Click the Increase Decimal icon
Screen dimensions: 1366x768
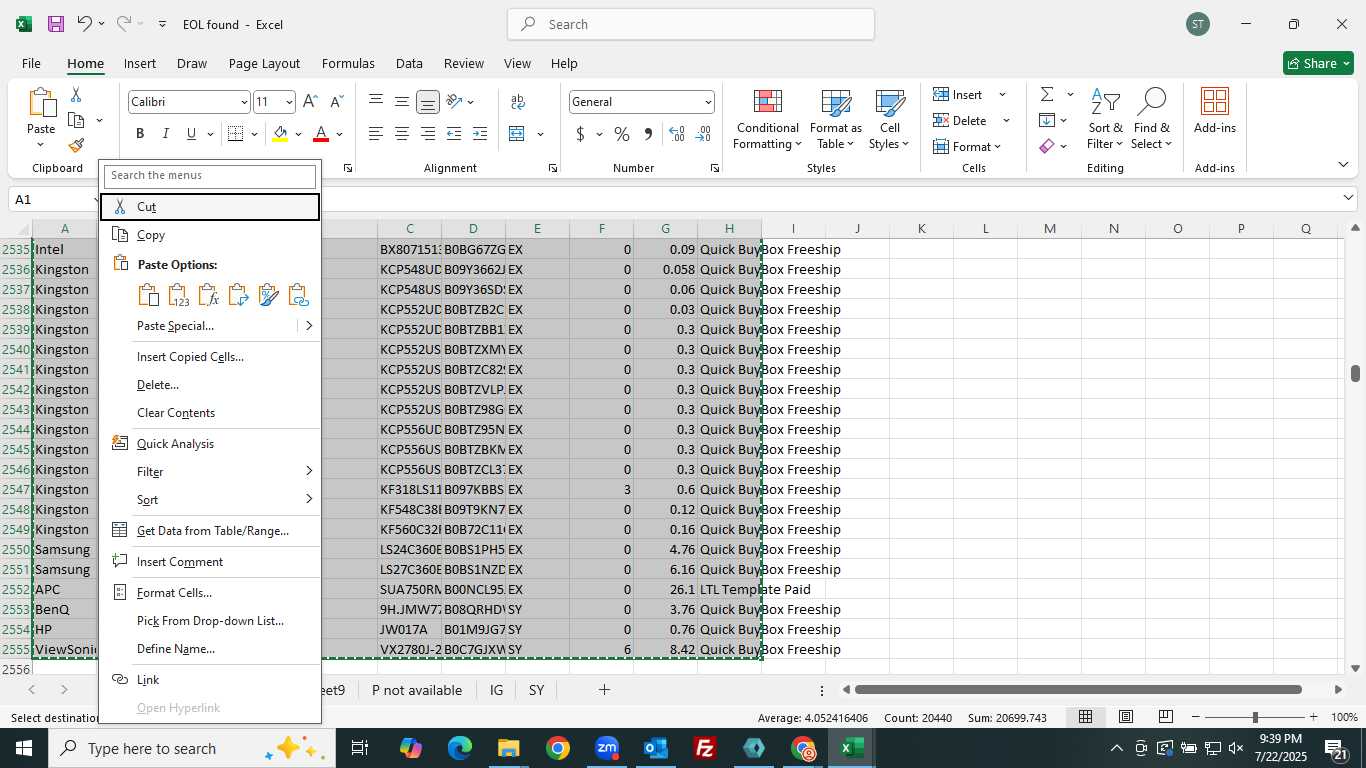click(x=677, y=134)
